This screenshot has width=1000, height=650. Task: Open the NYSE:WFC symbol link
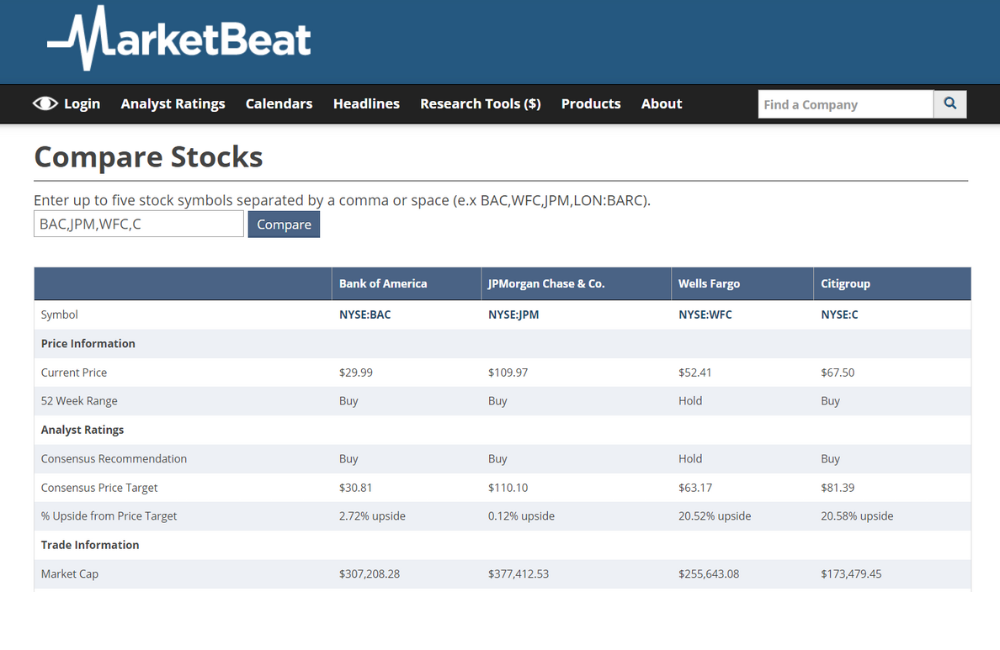pos(705,315)
